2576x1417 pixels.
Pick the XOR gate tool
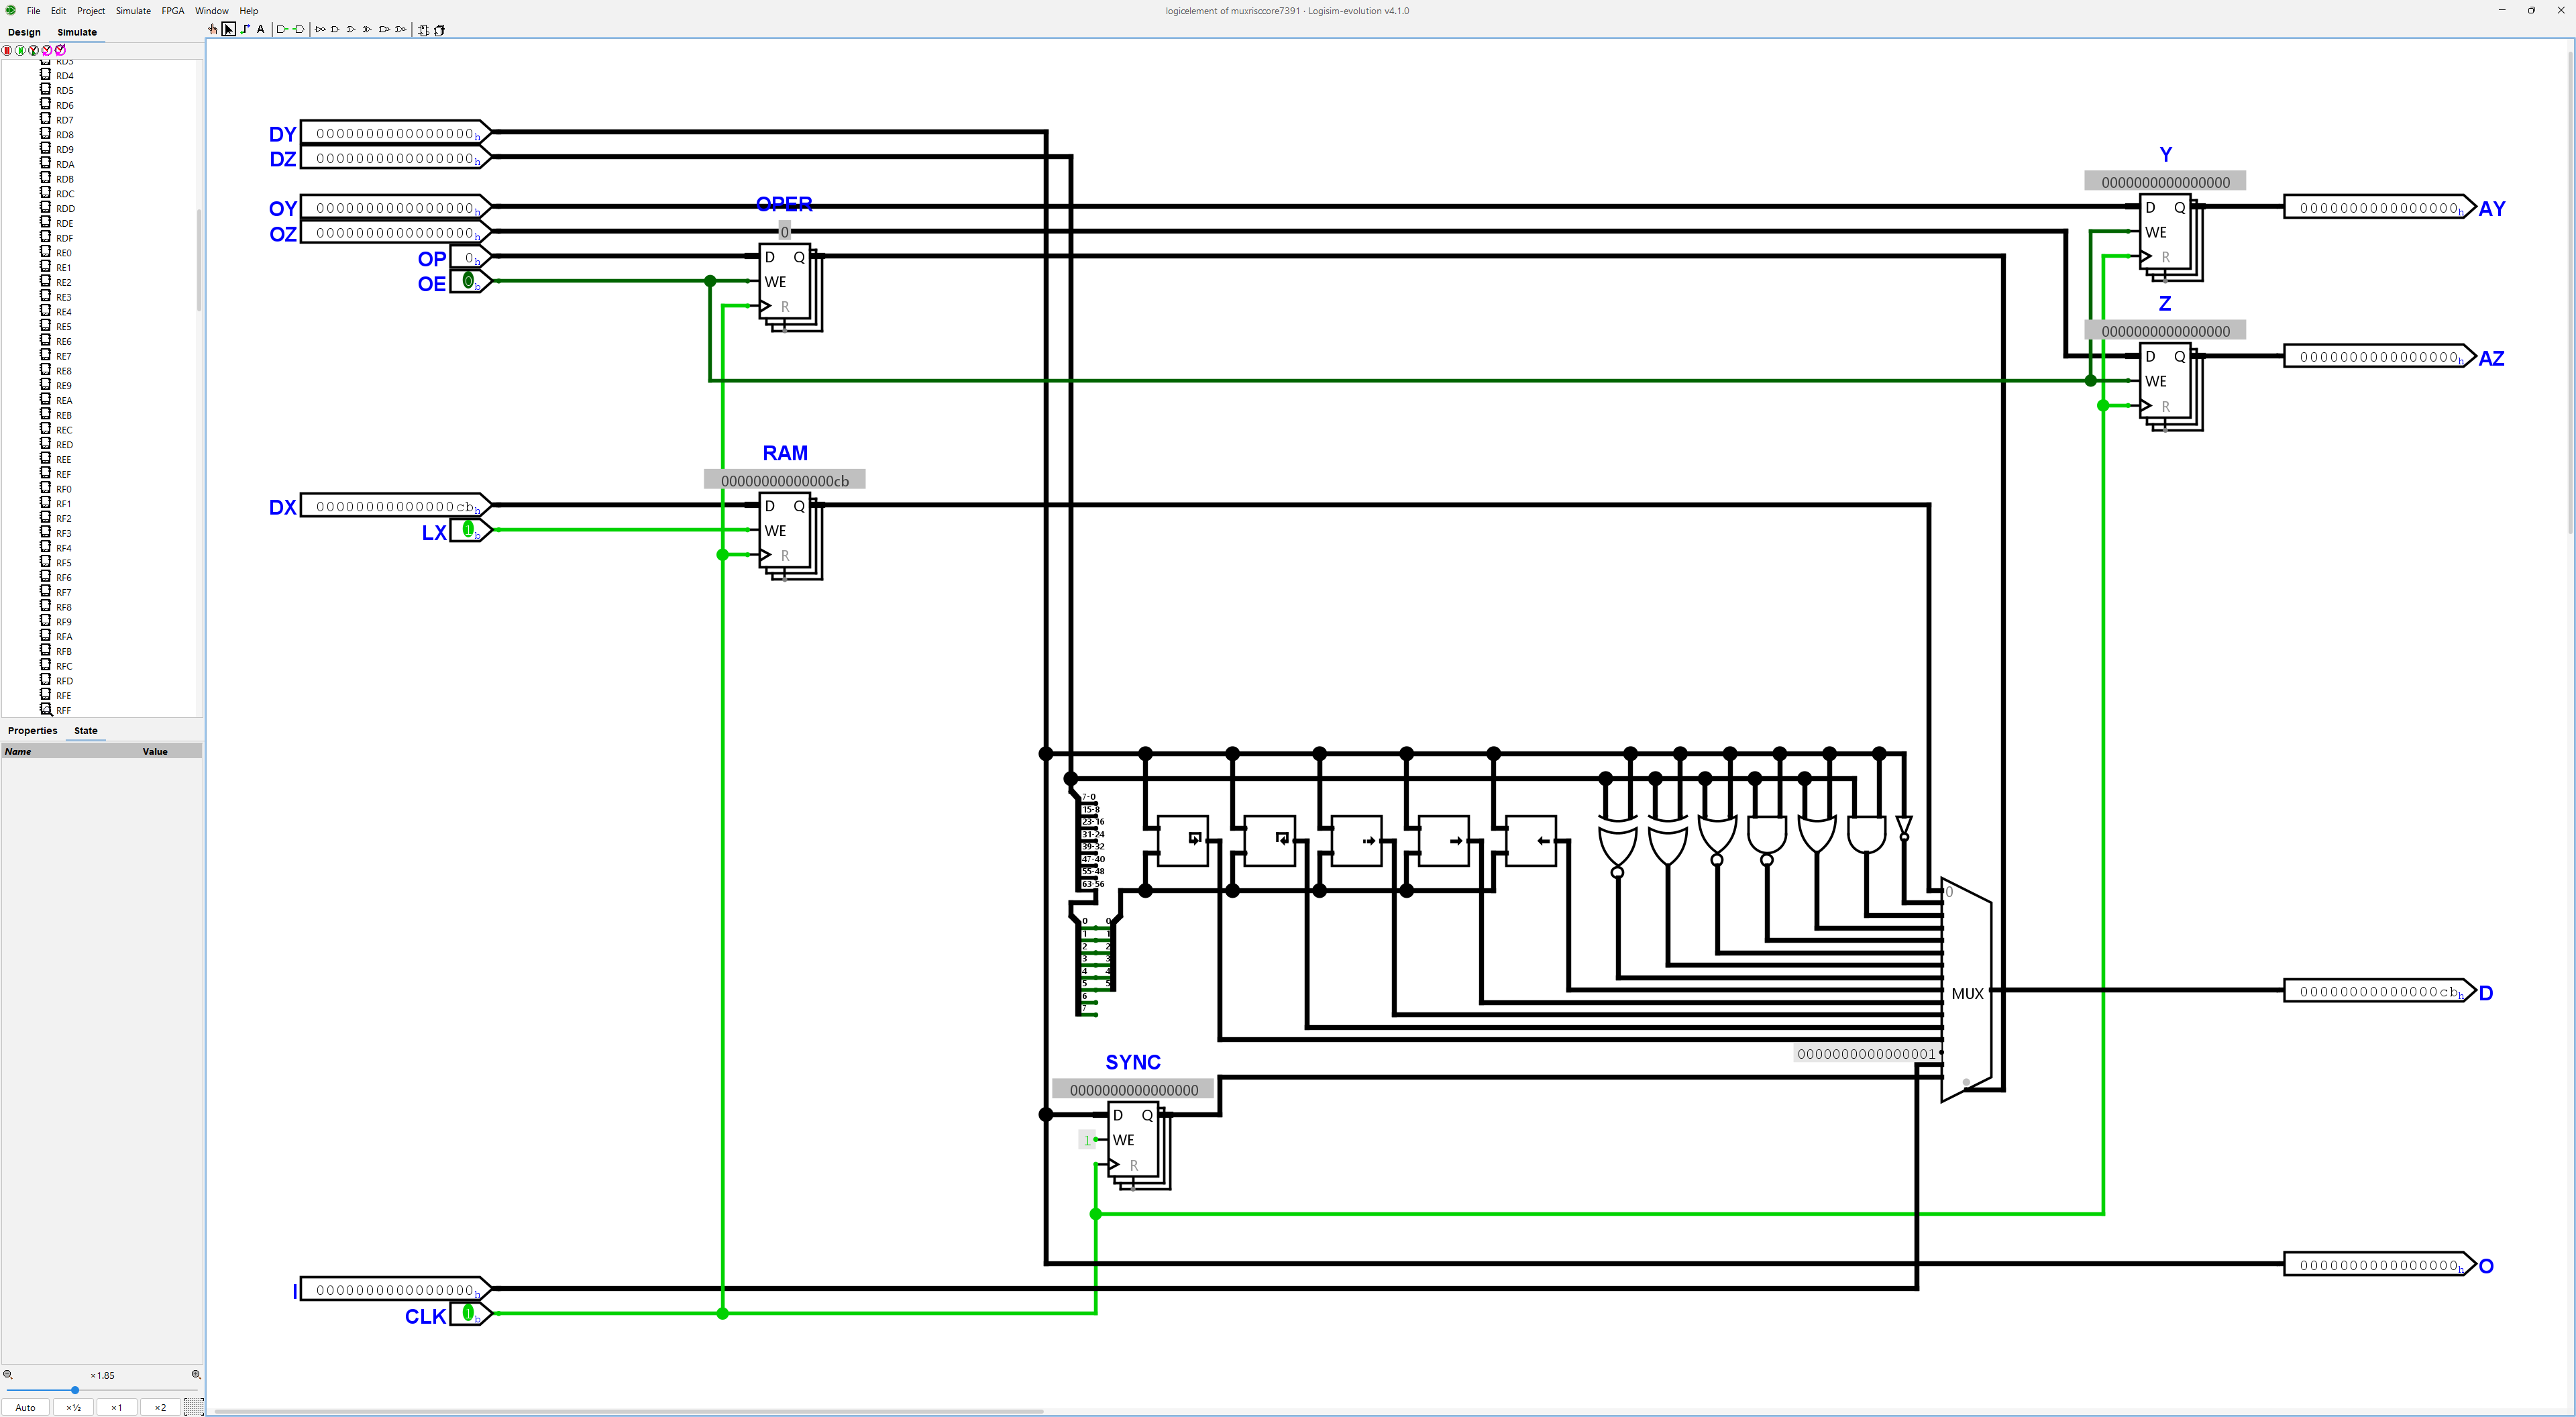[x=367, y=29]
